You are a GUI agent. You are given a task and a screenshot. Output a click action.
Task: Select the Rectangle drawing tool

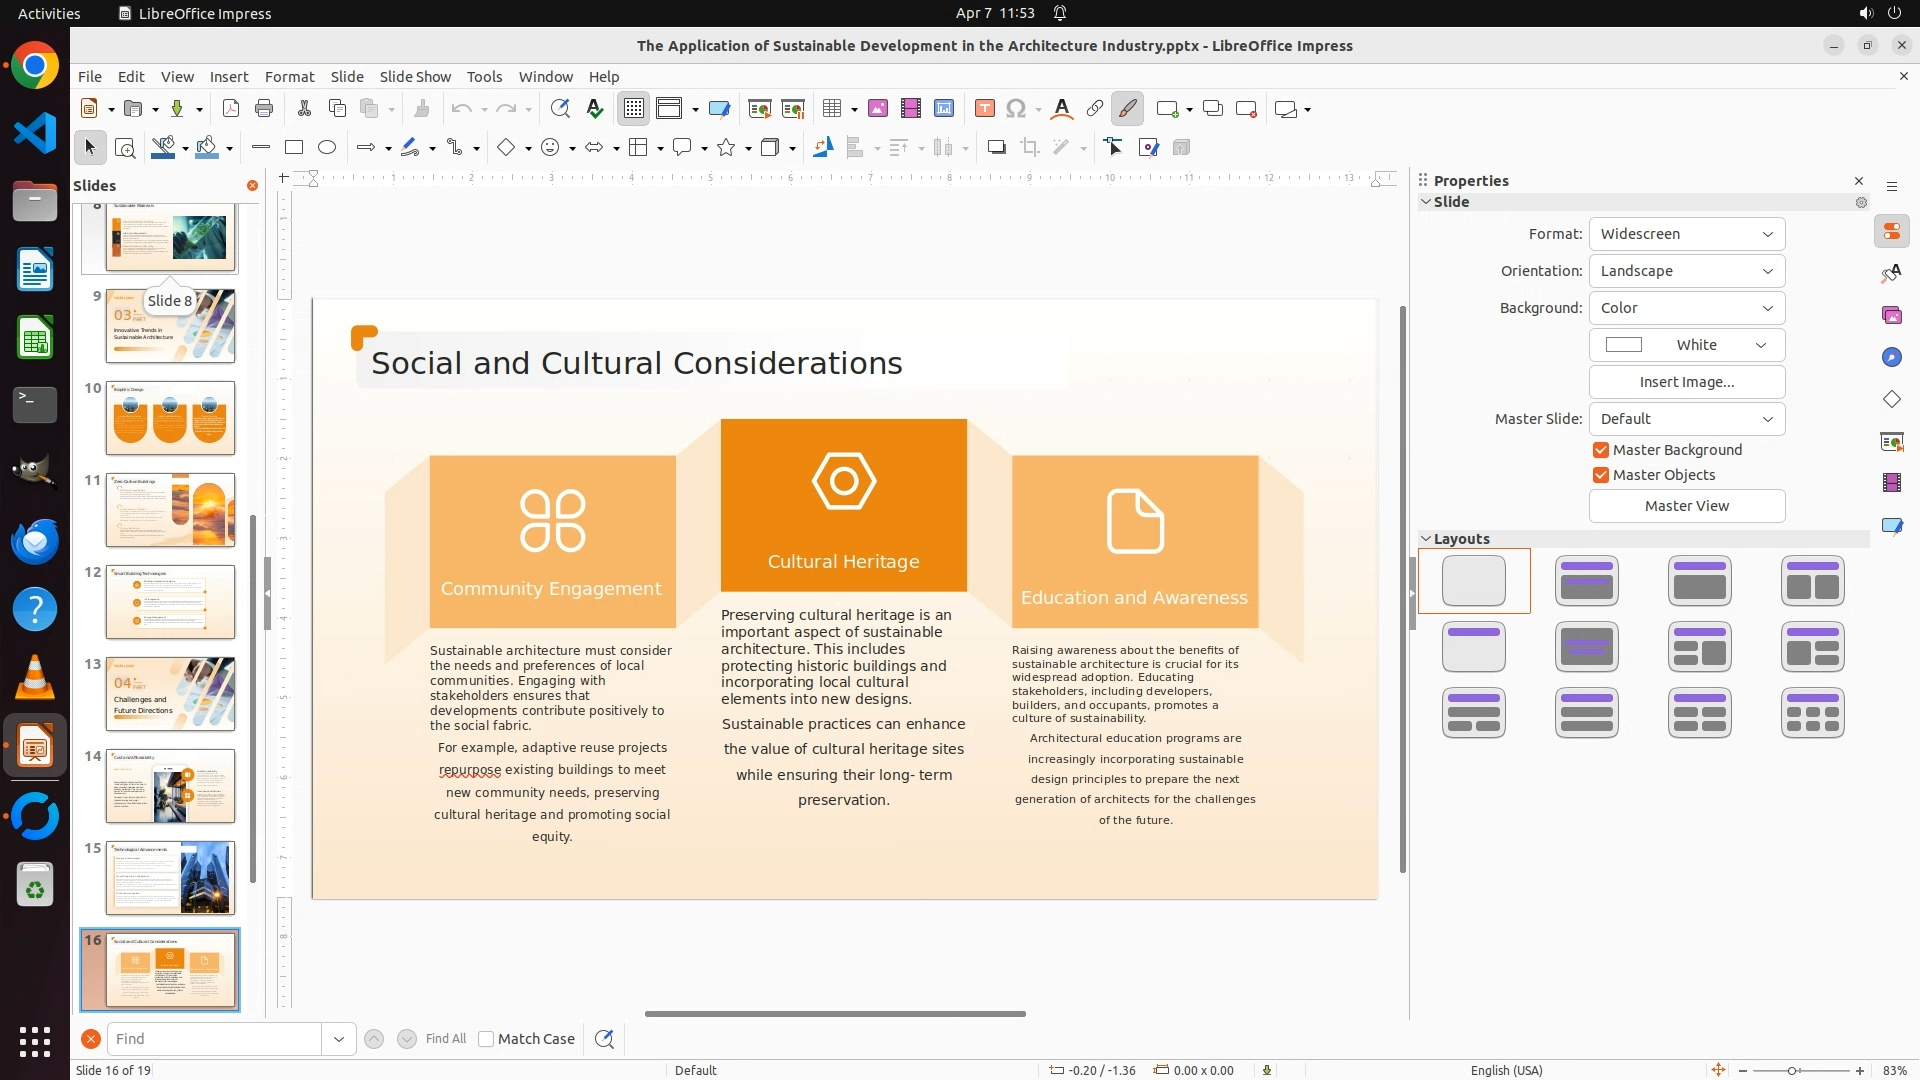[294, 148]
